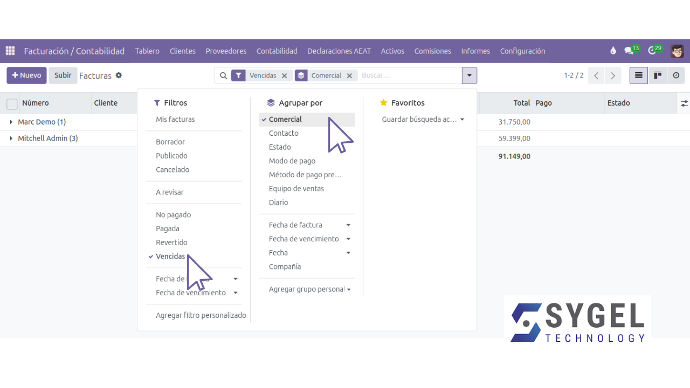Click Agregar filtro personalizado
The width and height of the screenshot is (690, 388).
[x=201, y=315]
